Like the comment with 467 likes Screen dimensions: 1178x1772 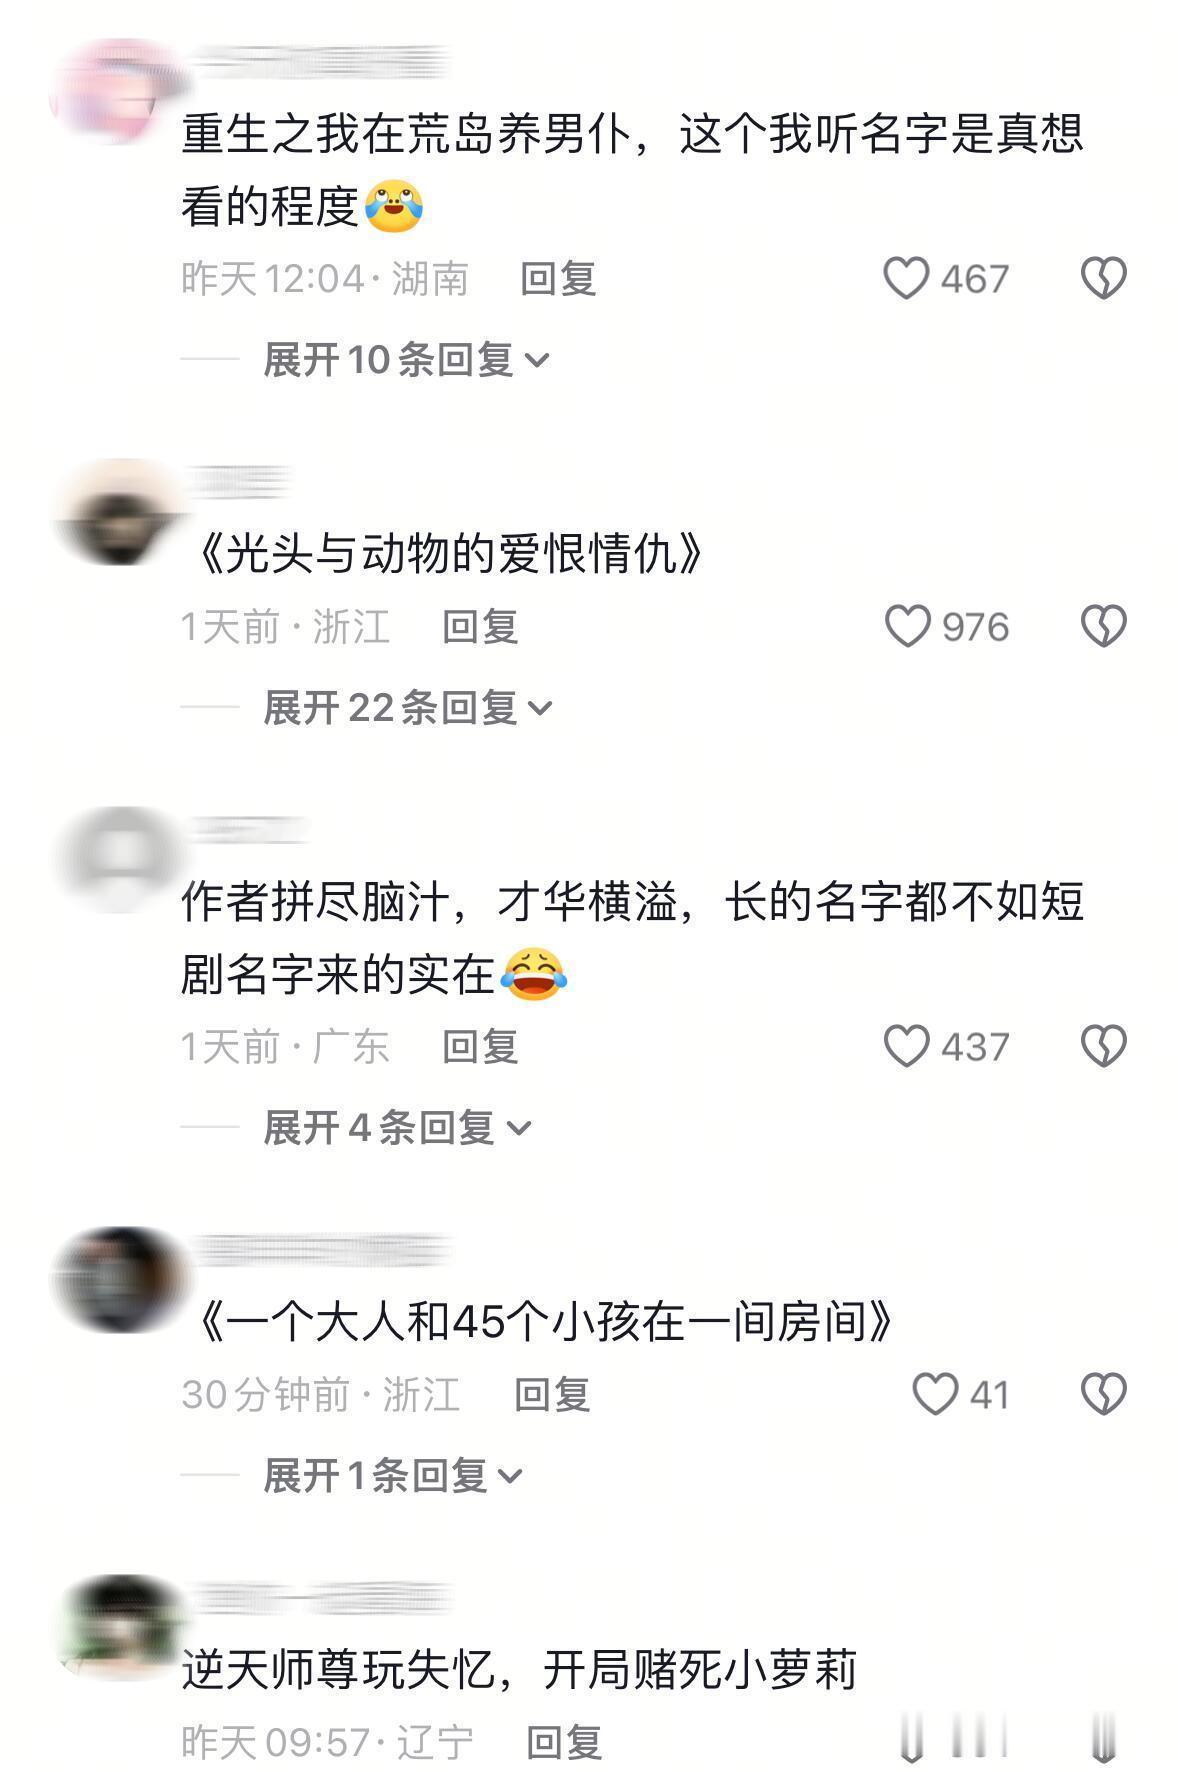(906, 278)
